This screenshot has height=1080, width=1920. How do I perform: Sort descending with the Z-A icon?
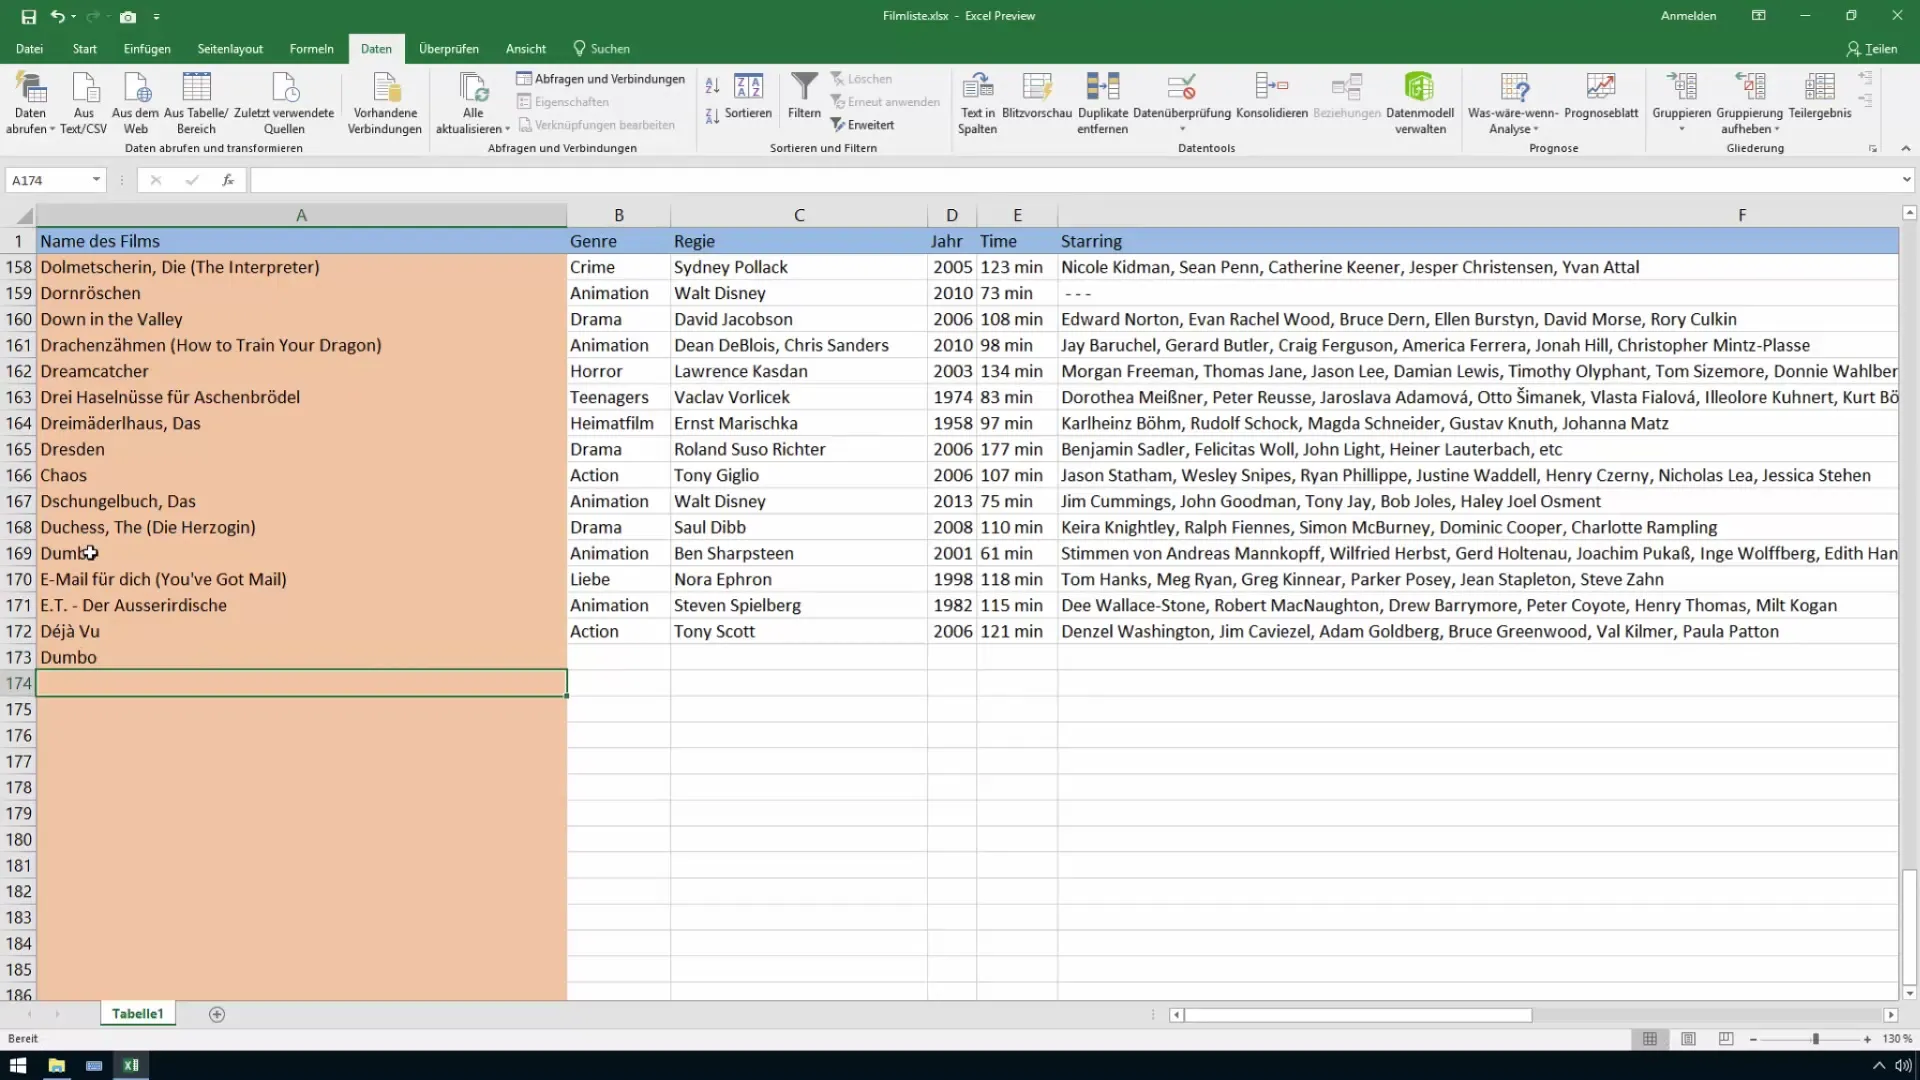click(x=712, y=116)
